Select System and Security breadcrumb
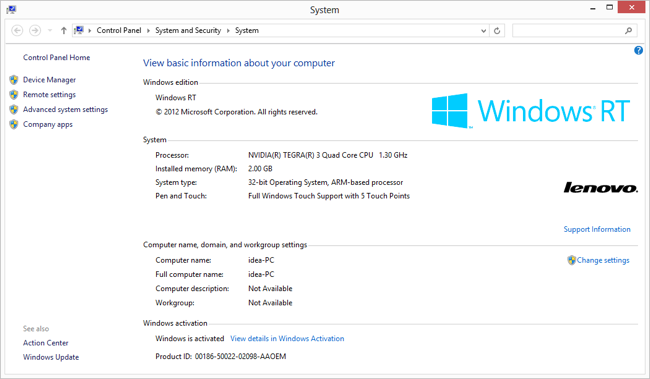650x379 pixels. [188, 30]
